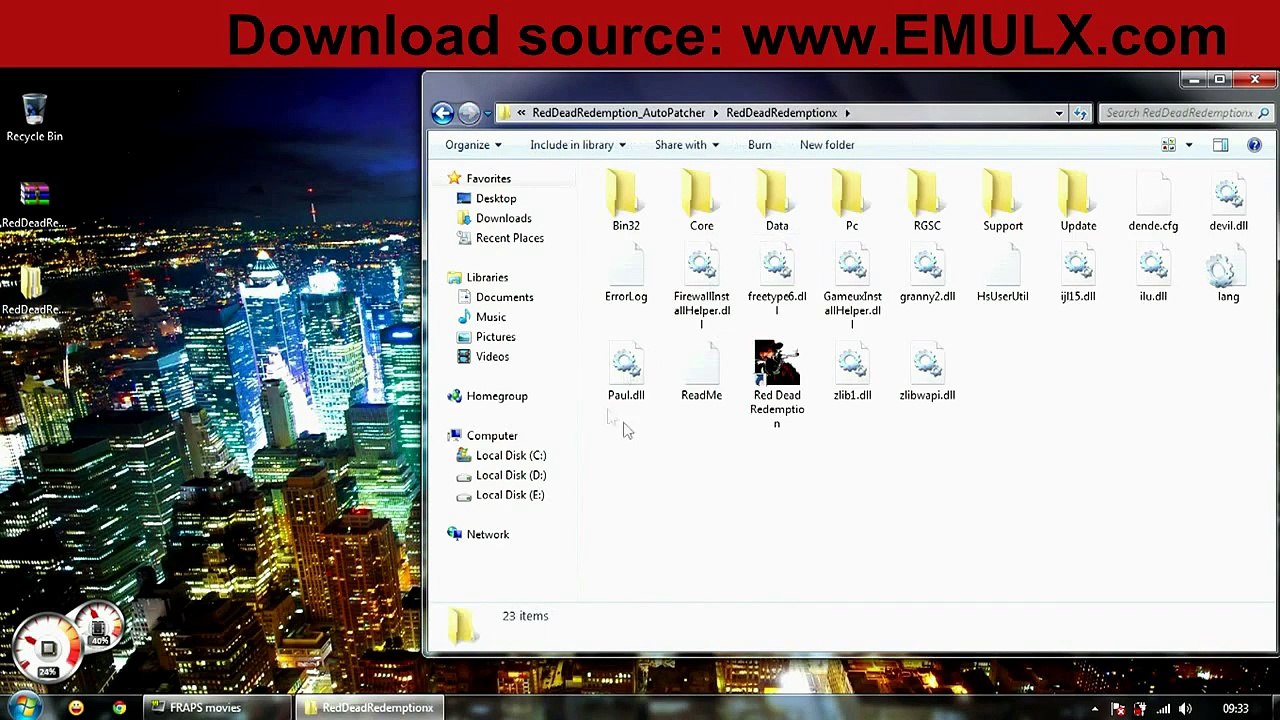Click the Burn toolbar button
This screenshot has width=1280, height=720.
pos(759,145)
